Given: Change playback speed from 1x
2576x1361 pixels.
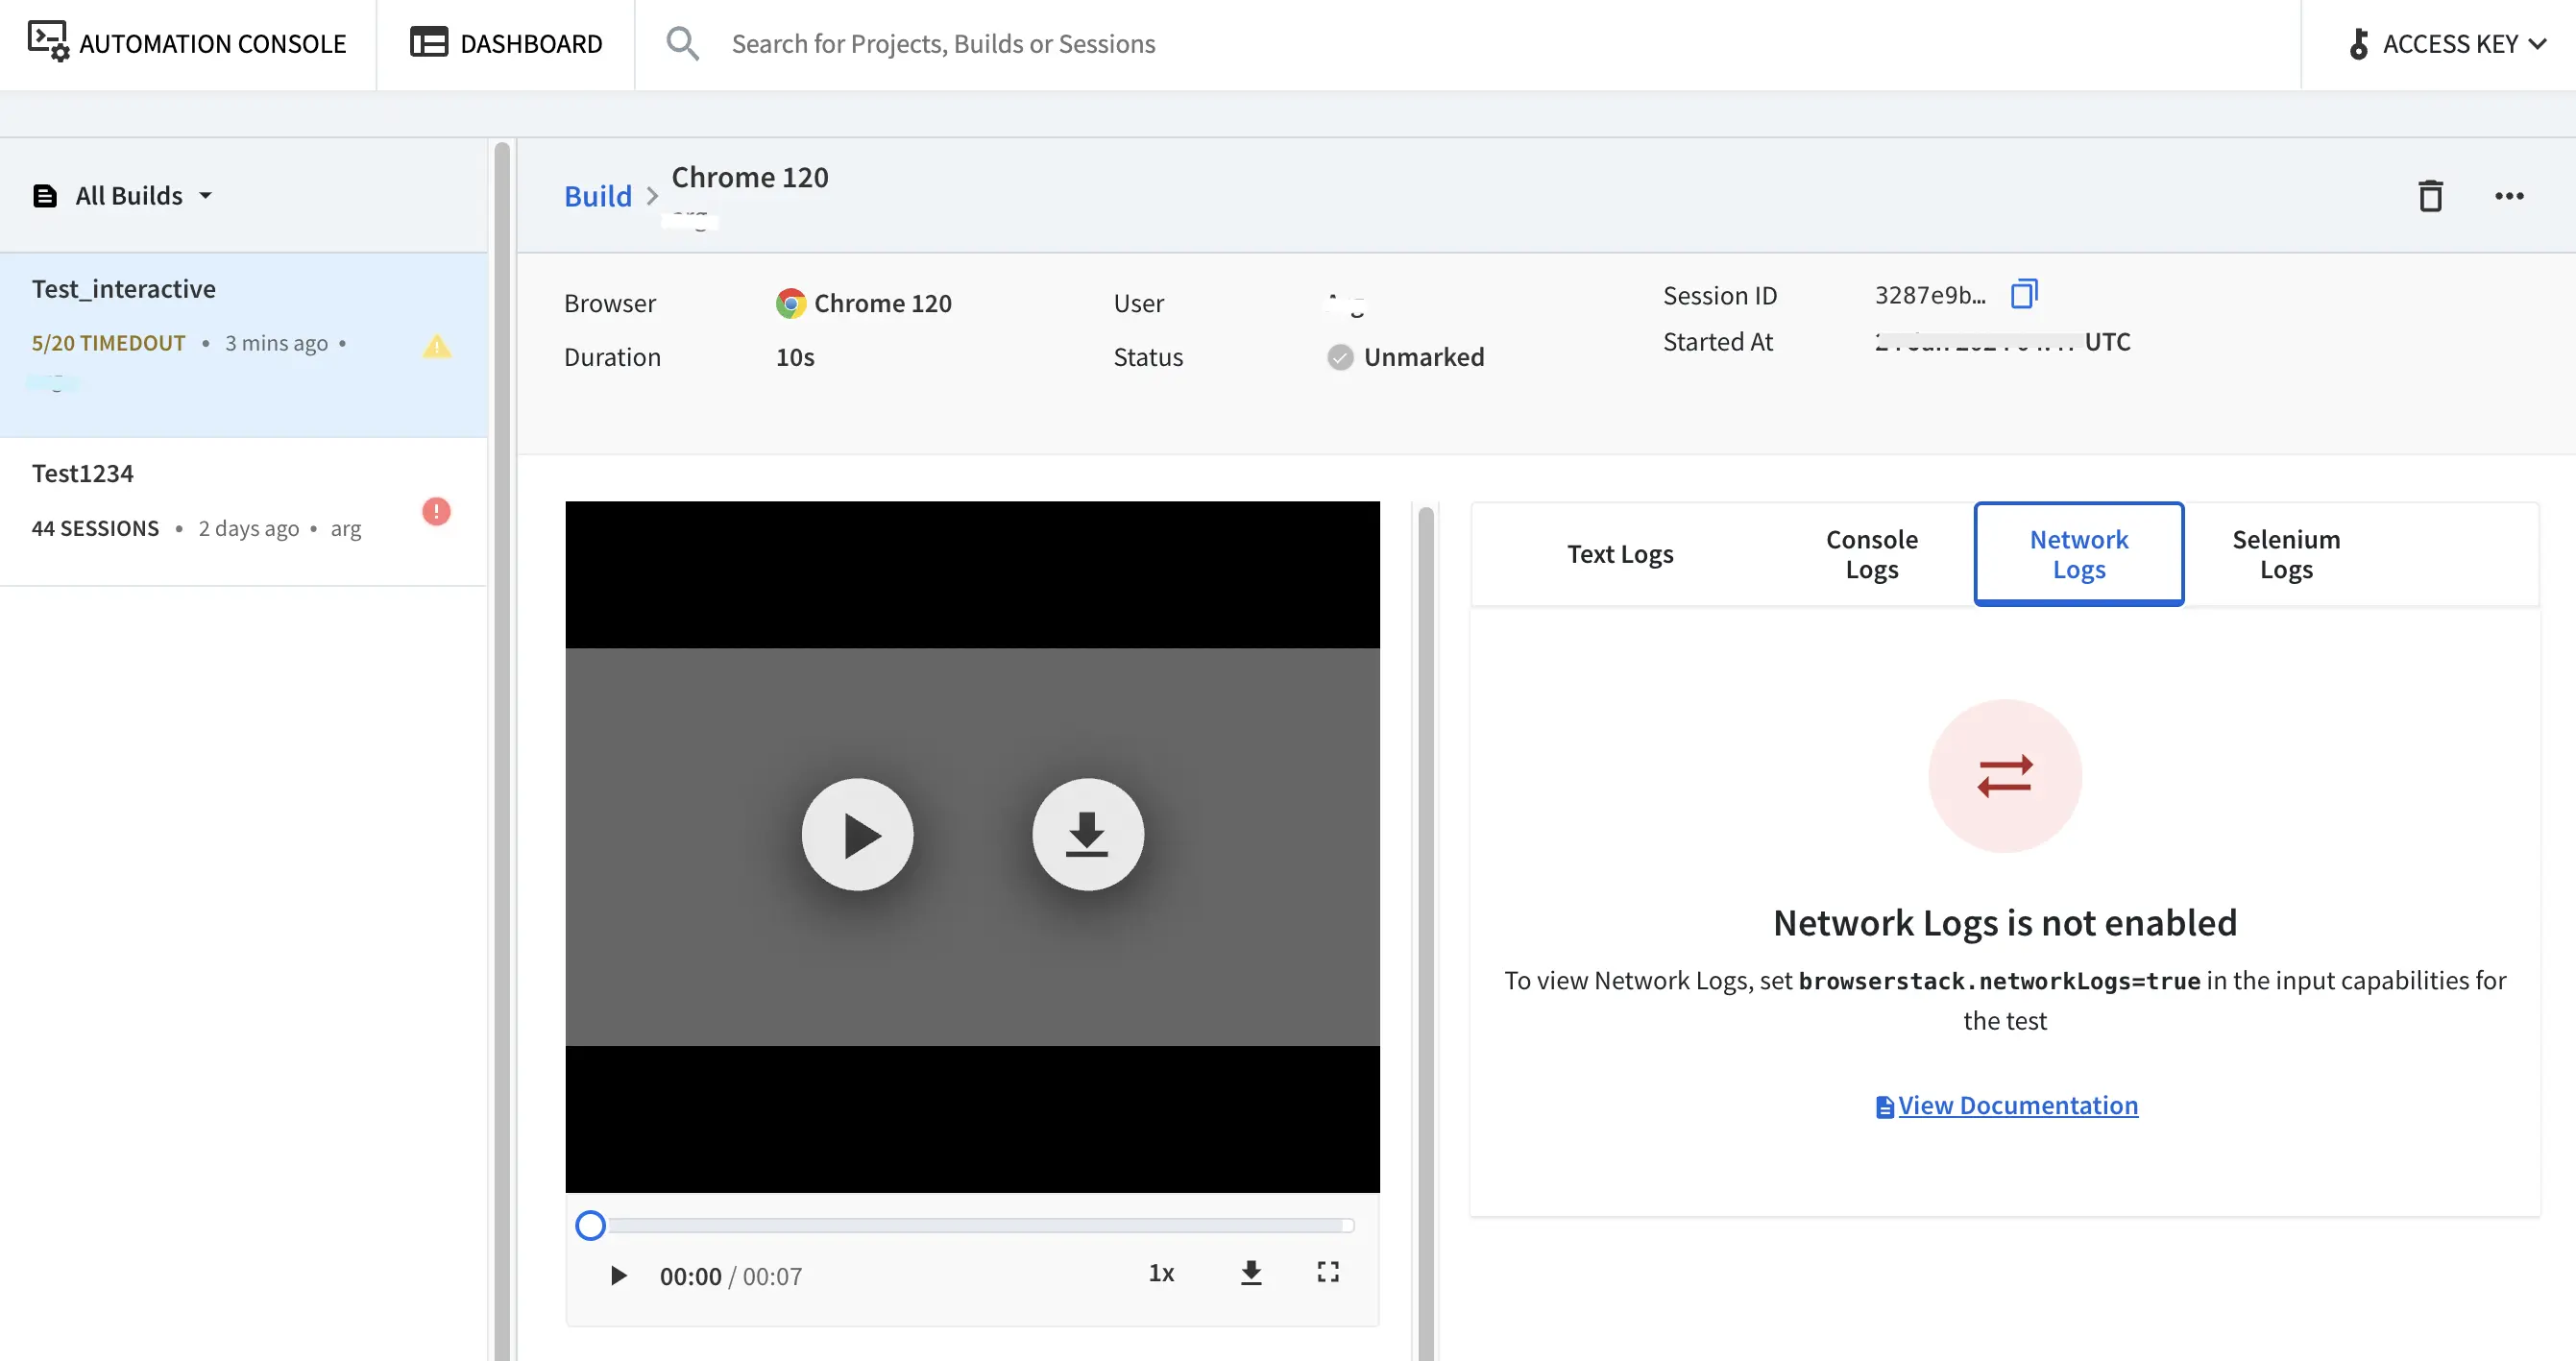Looking at the screenshot, I should (1160, 1273).
